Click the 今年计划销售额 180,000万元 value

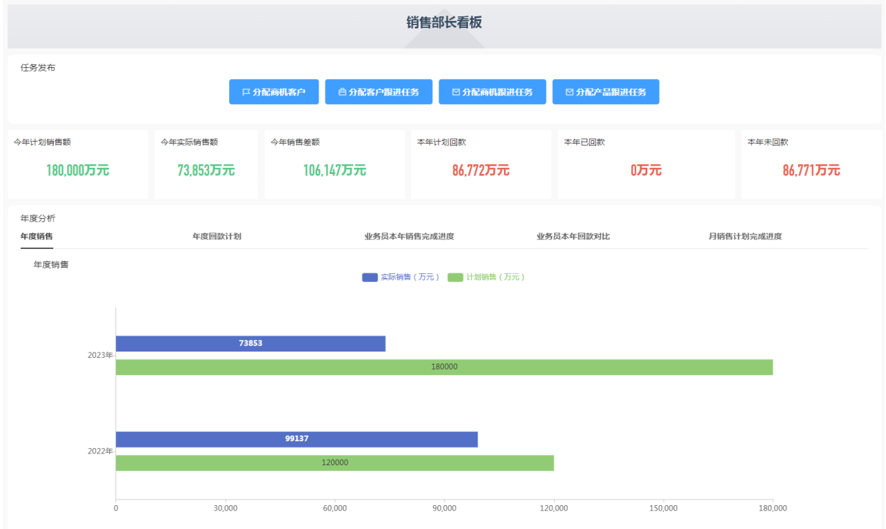[x=78, y=171]
